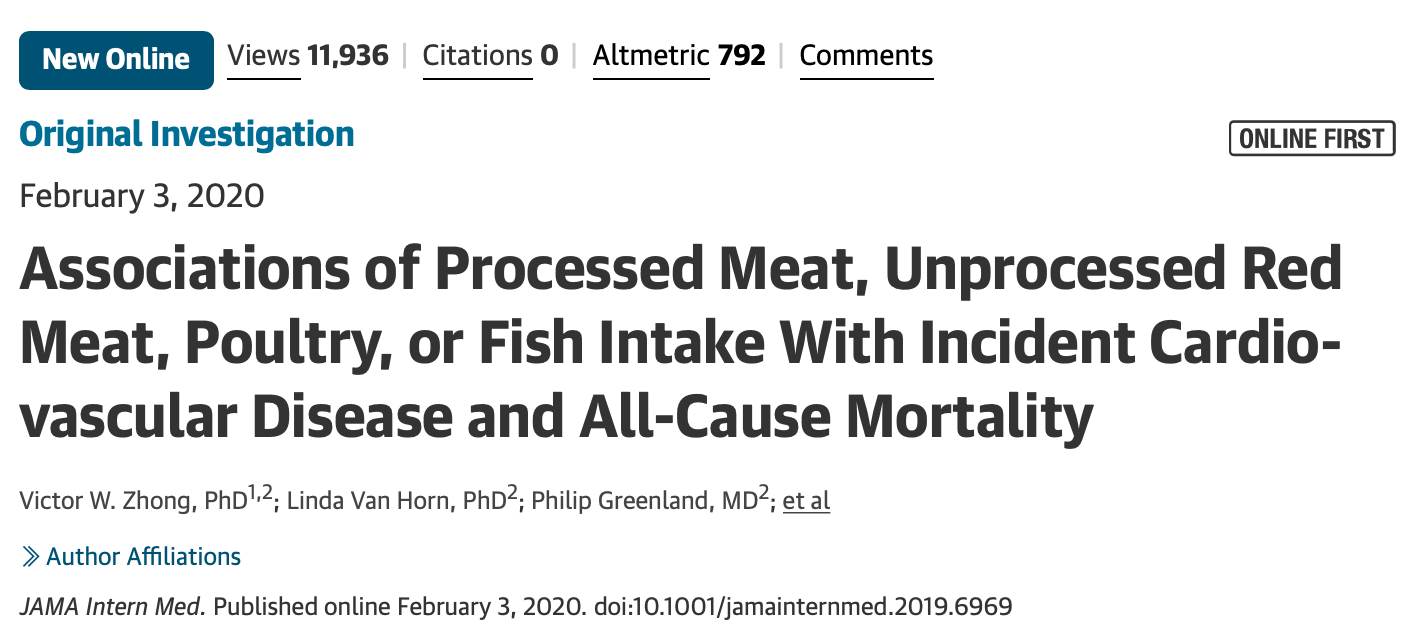
Task: Expand the Author Affiliations section
Action: 143,557
